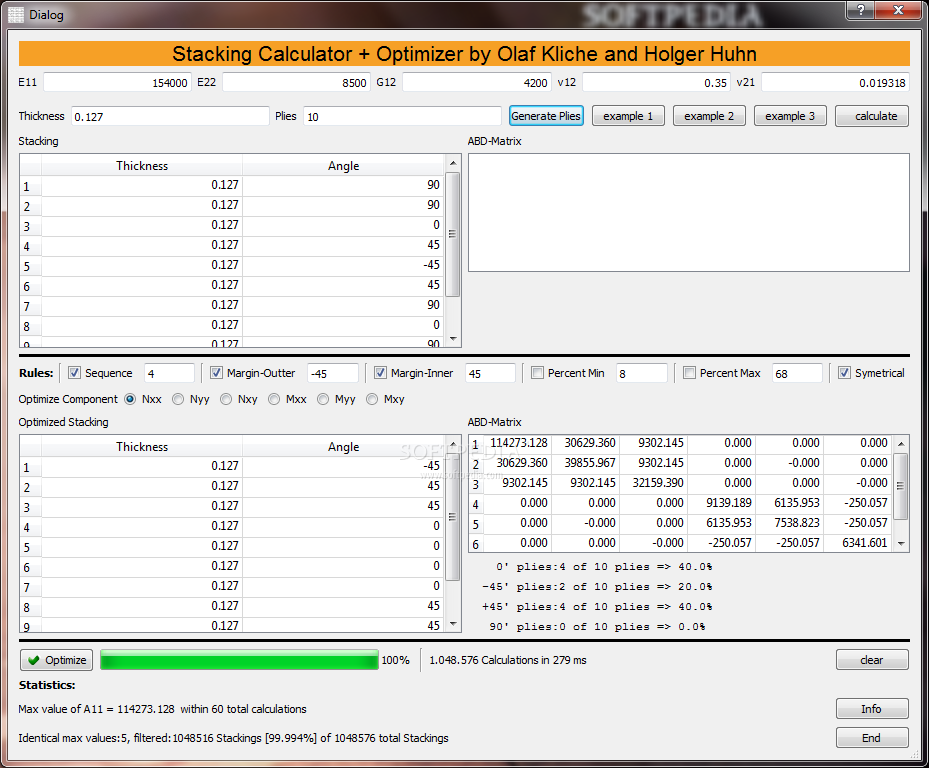Click the empty upper ABD-Matrix text box
Screen dimensions: 929x768
tap(688, 213)
